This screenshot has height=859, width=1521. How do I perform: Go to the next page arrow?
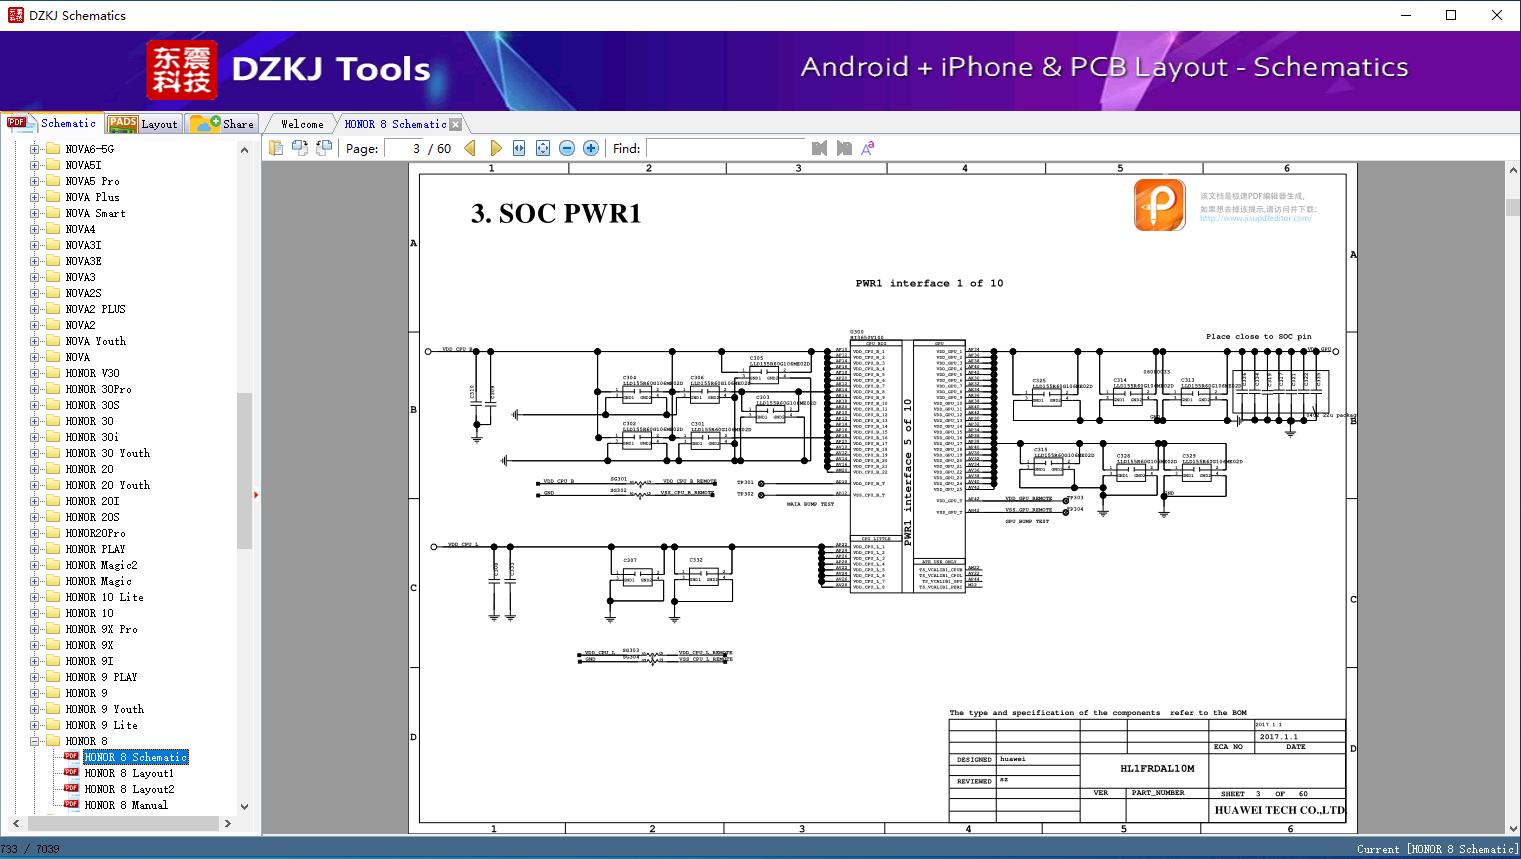[495, 148]
